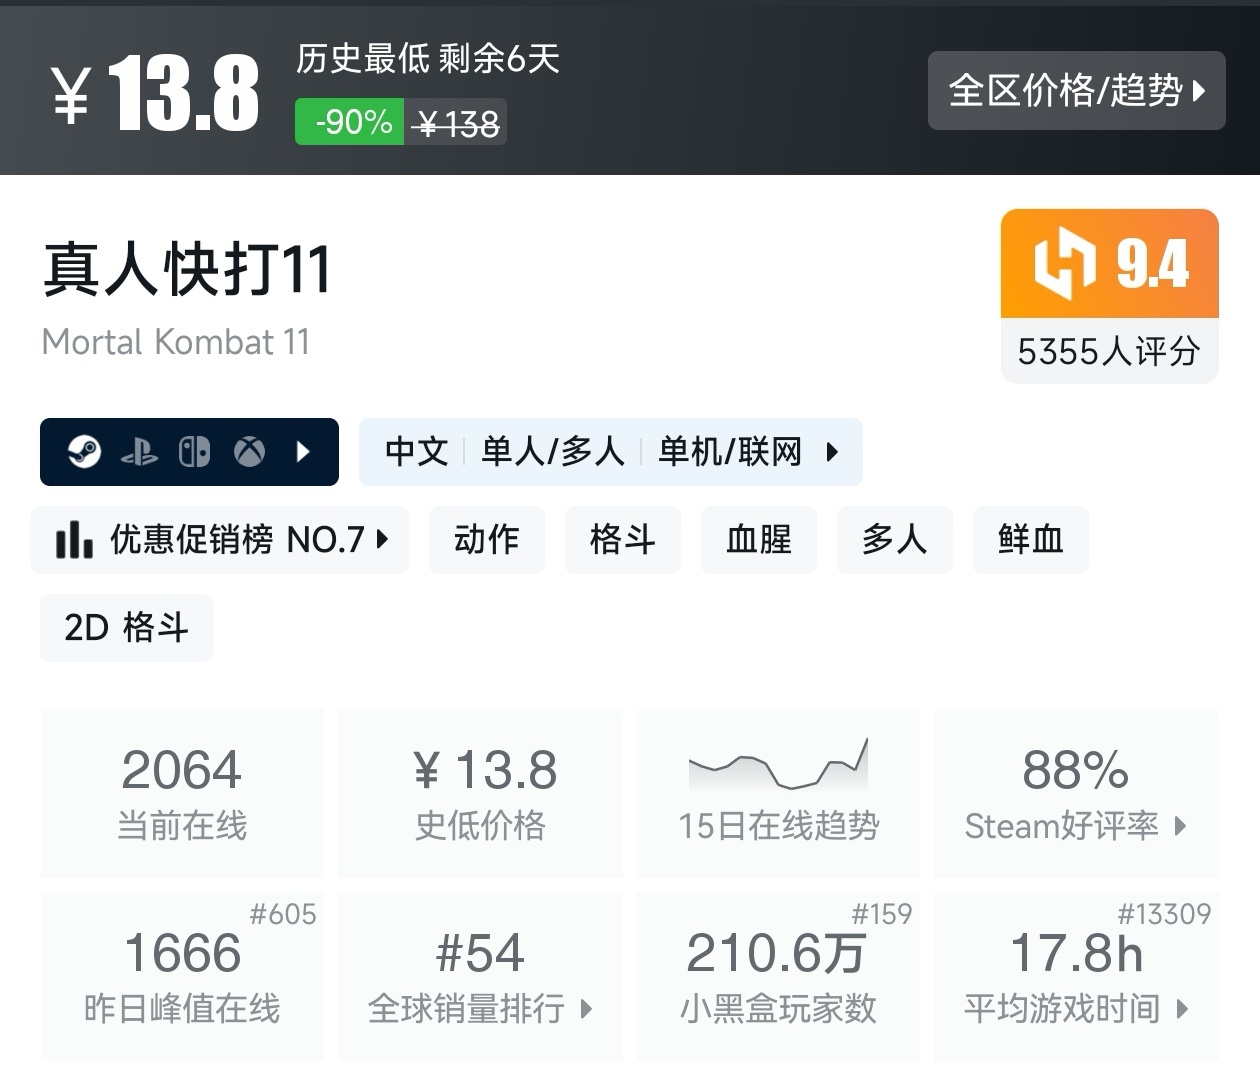Click the PlayStation platform icon
The image size is (1260, 1080).
pyautogui.click(x=139, y=453)
